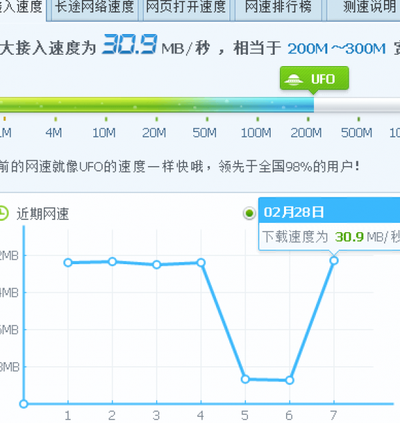Switch to the 网页打开速度 tab
This screenshot has width=400, height=423.
click(x=186, y=7)
